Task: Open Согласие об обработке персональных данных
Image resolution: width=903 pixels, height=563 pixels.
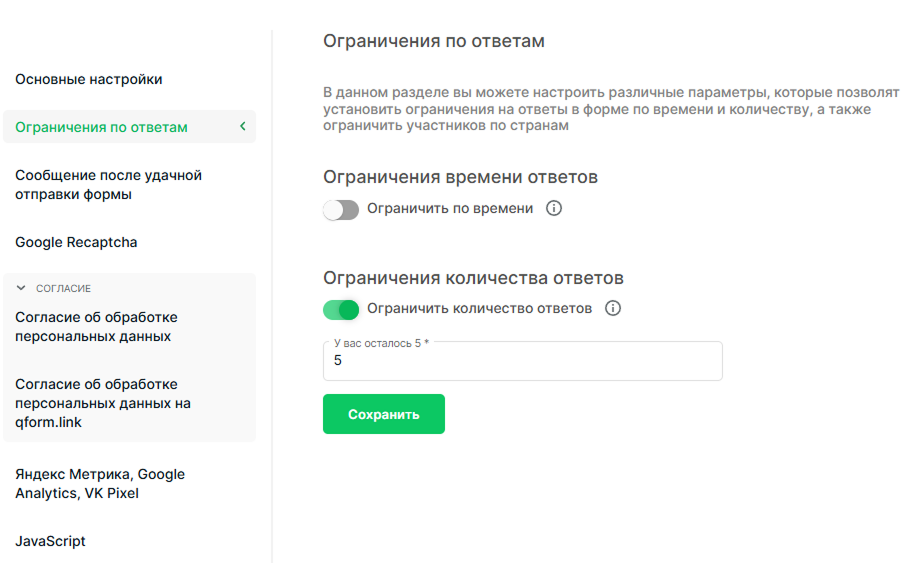Action: click(x=96, y=326)
